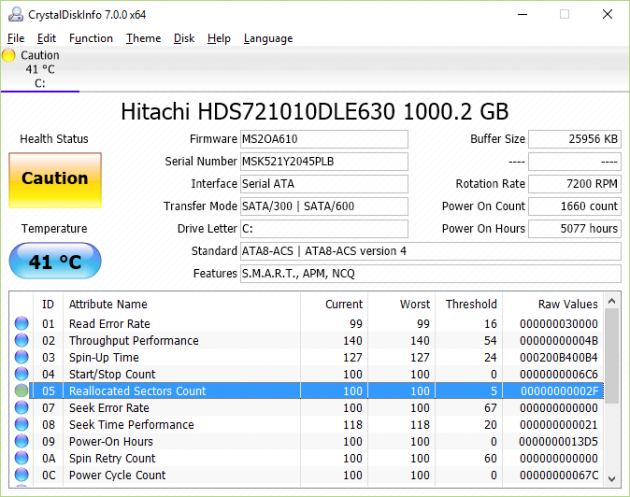Image resolution: width=630 pixels, height=497 pixels.
Task: Click the 41 °C temperature button
Action: (55, 263)
